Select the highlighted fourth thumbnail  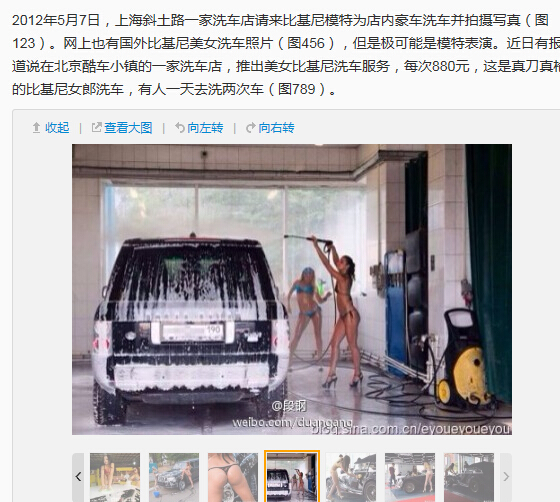(292, 477)
